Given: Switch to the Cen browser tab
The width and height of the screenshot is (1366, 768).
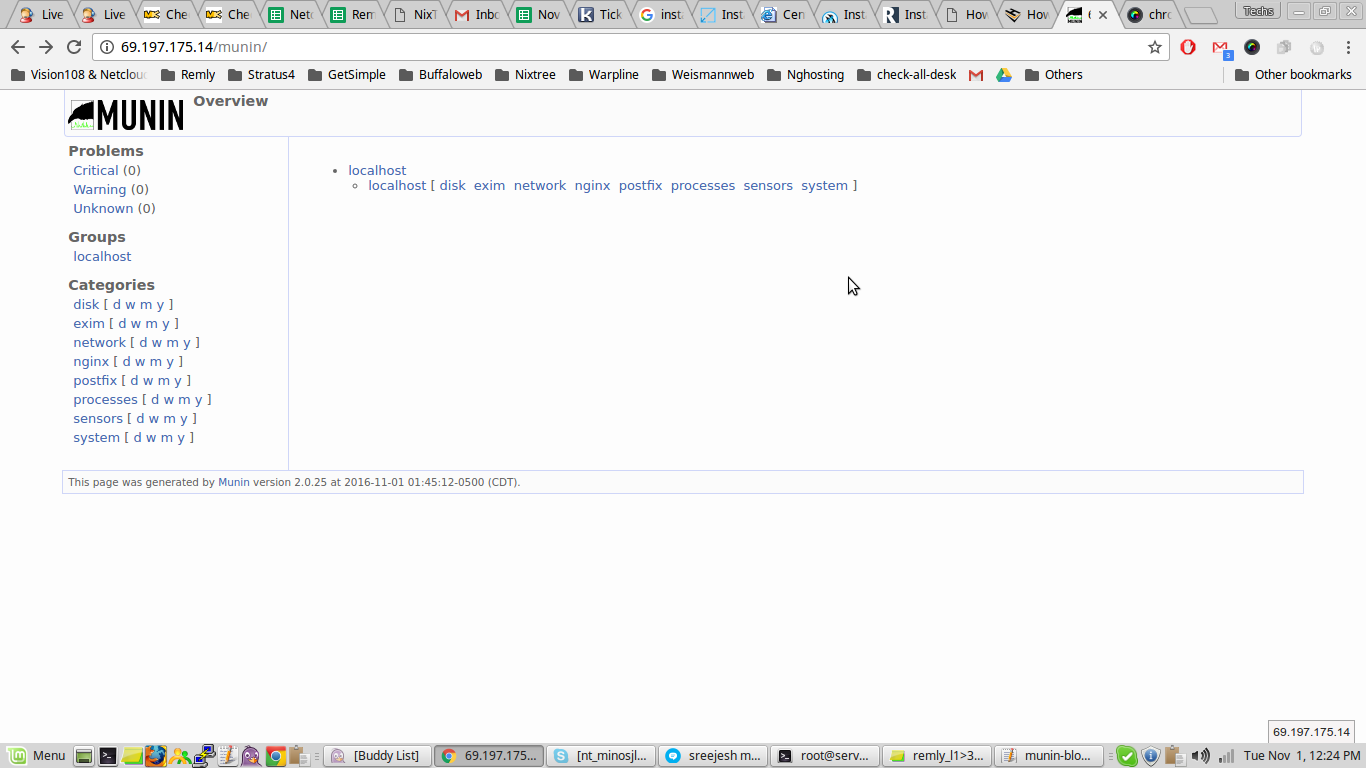Looking at the screenshot, I should (x=783, y=15).
